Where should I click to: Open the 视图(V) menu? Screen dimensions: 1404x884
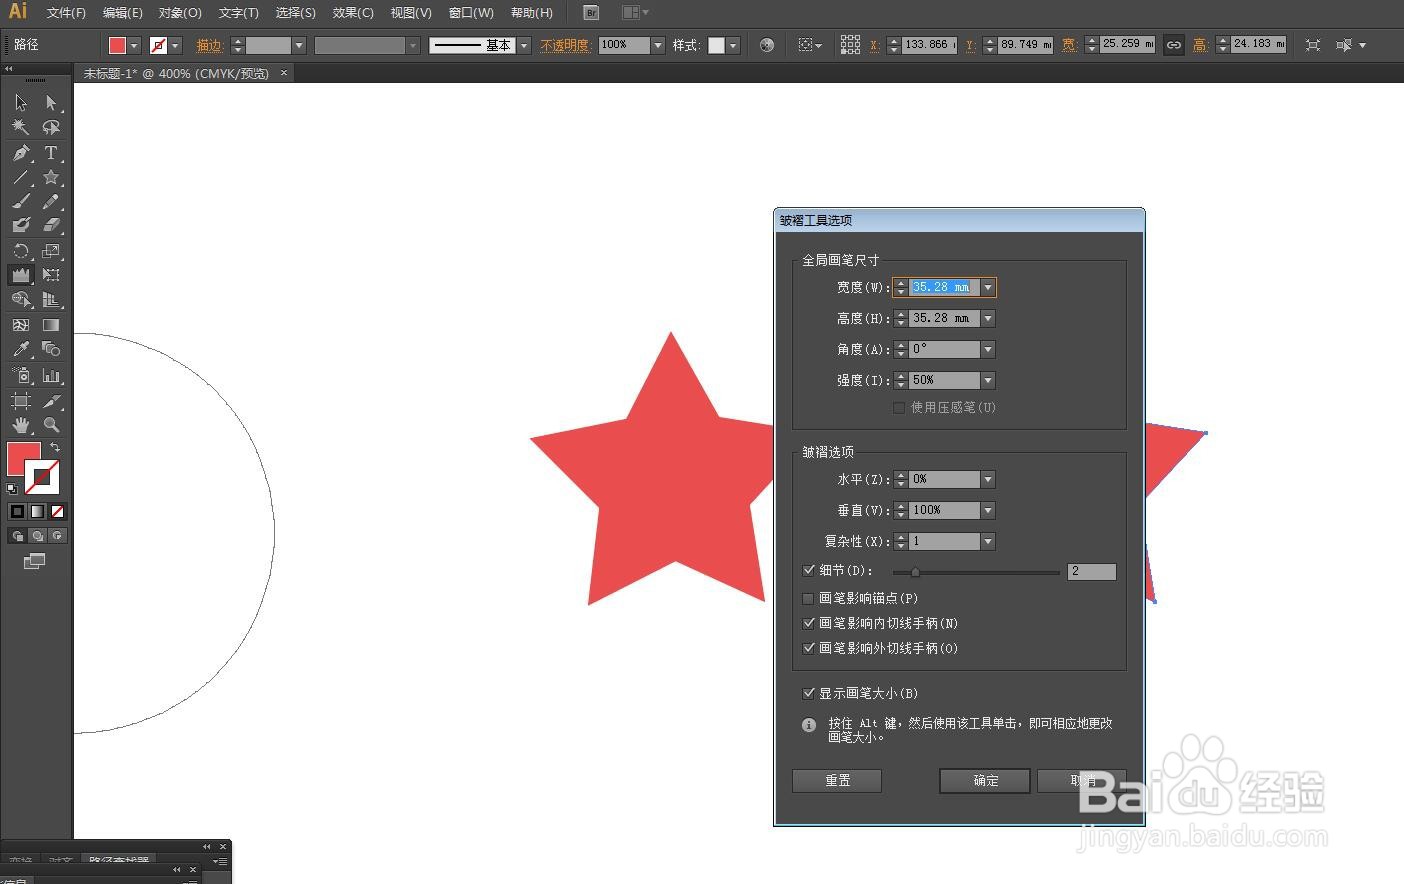[411, 13]
